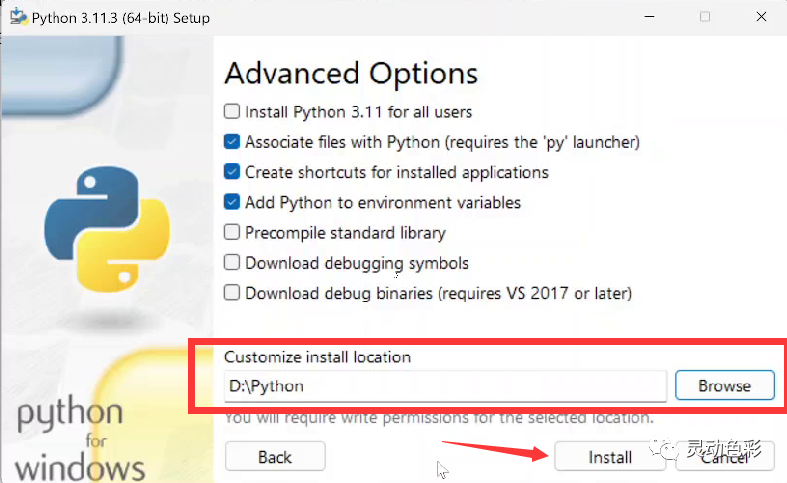Click the Python installer icon in title bar
Viewport: 787px width, 483px height.
[x=19, y=17]
